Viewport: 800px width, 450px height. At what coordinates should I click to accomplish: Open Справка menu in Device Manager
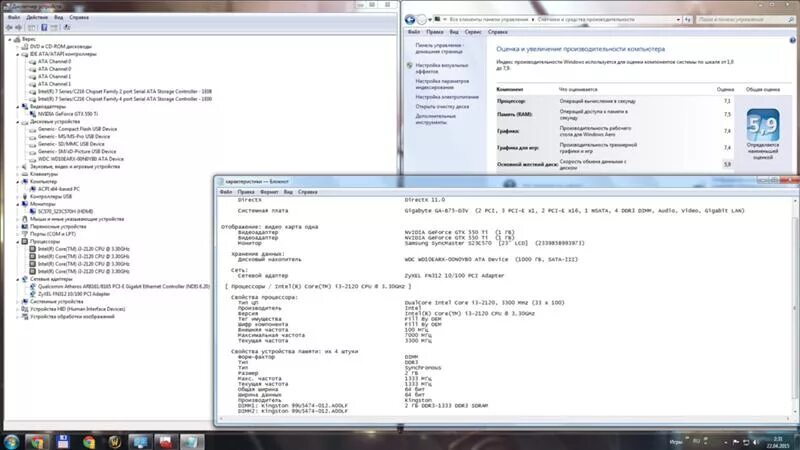tap(79, 17)
